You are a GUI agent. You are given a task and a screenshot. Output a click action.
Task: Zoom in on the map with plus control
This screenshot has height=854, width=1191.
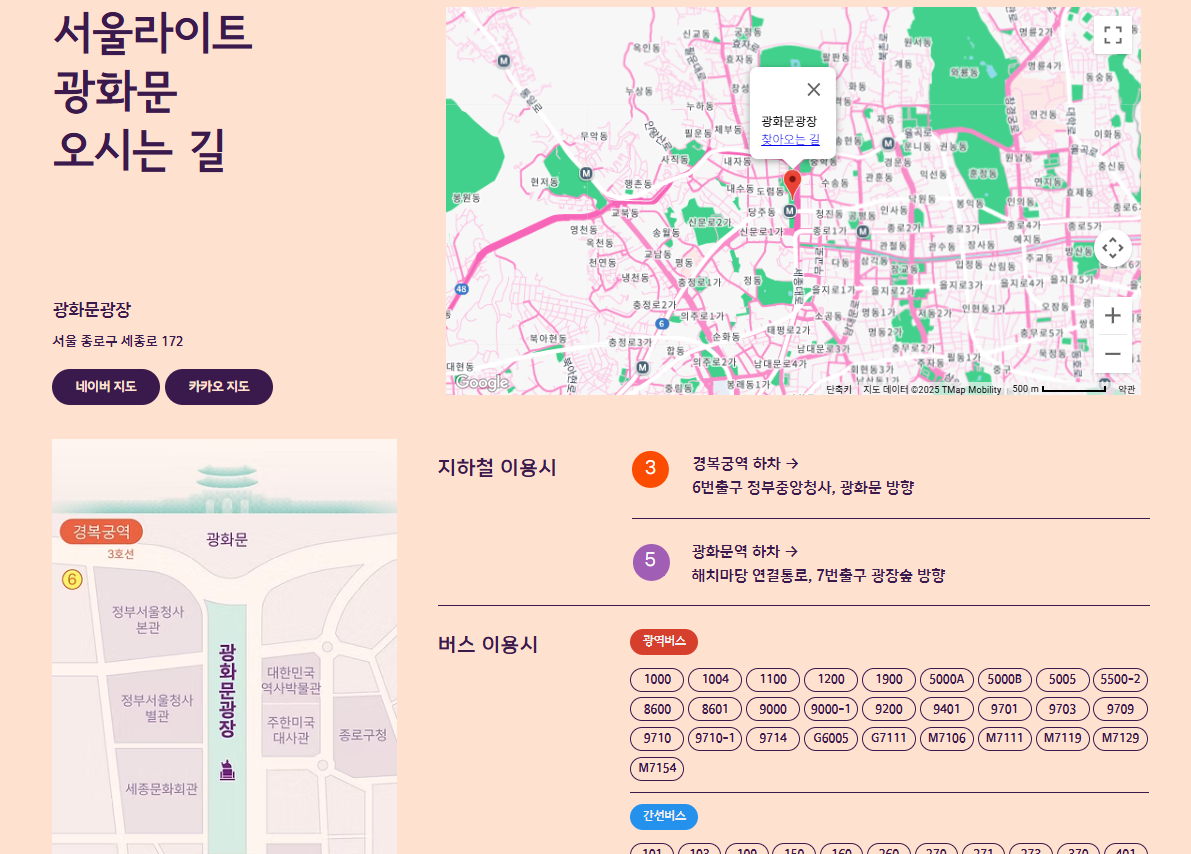(x=1111, y=315)
